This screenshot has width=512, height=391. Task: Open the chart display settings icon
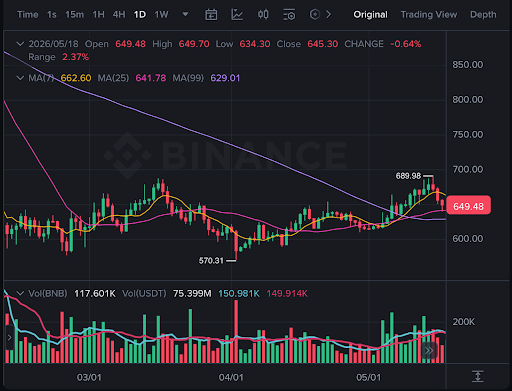click(289, 15)
